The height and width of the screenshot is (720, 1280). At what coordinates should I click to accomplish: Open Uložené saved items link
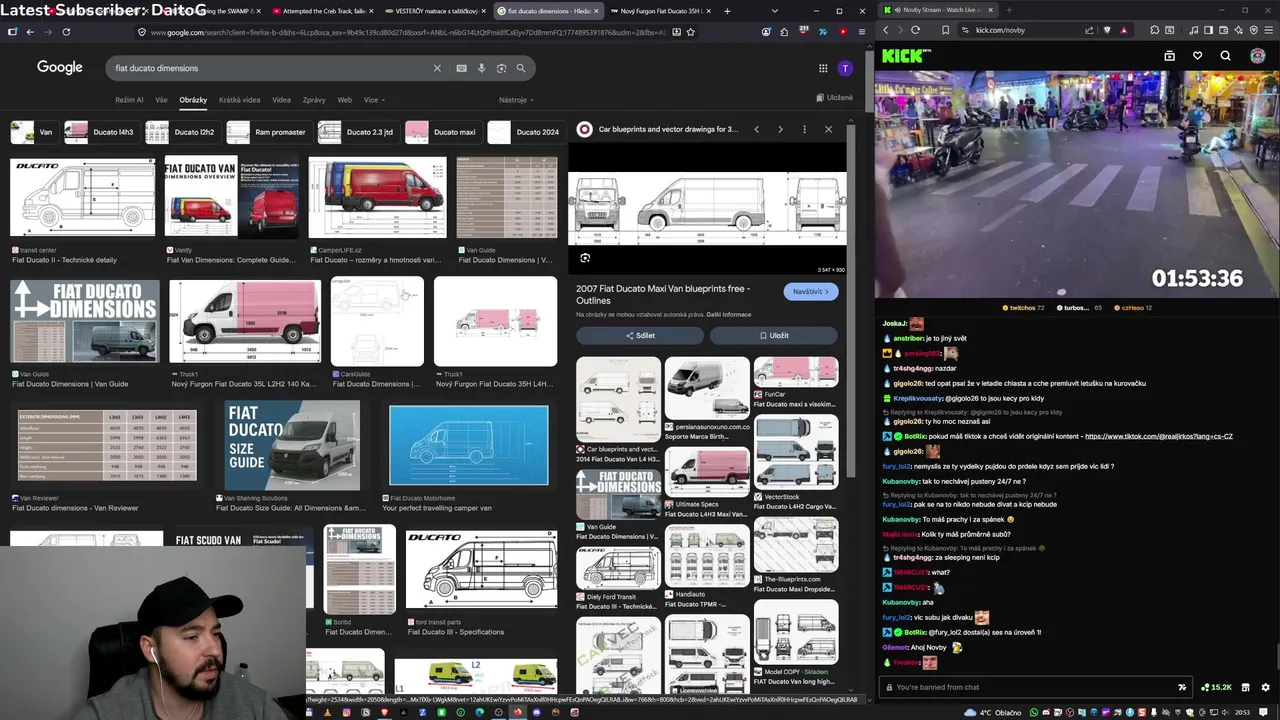coord(834,98)
